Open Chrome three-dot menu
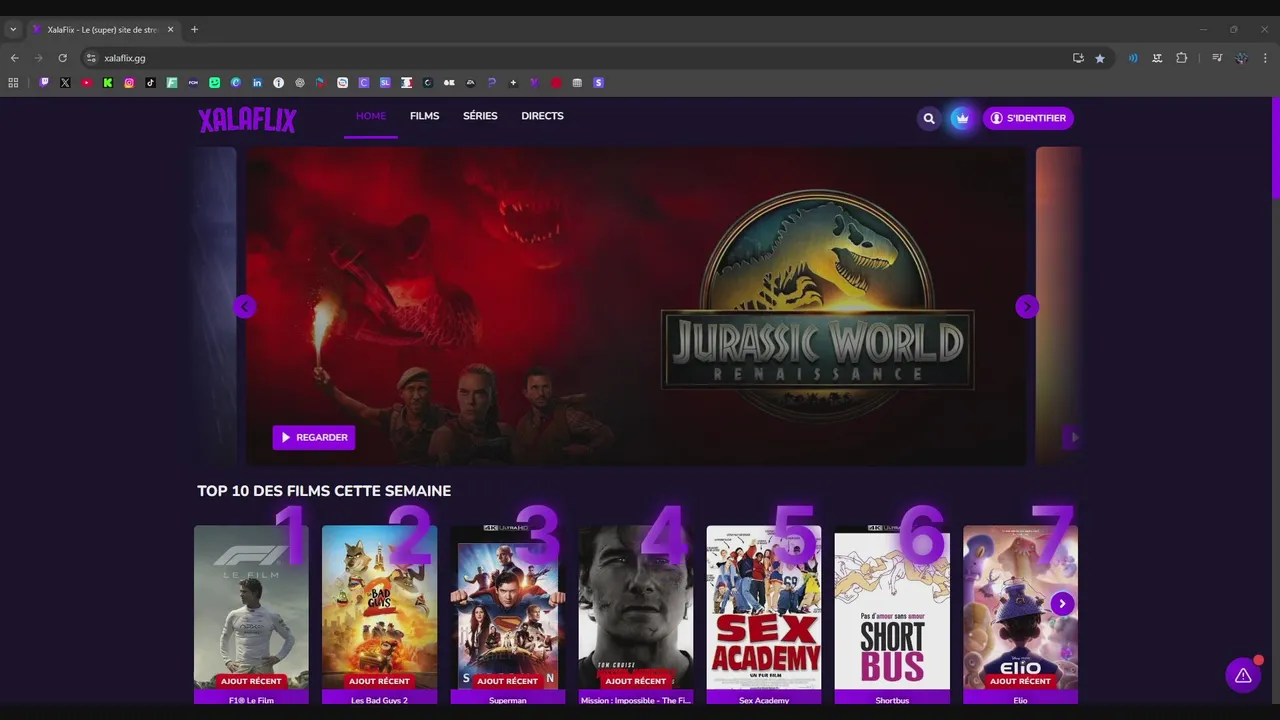 point(1265,58)
